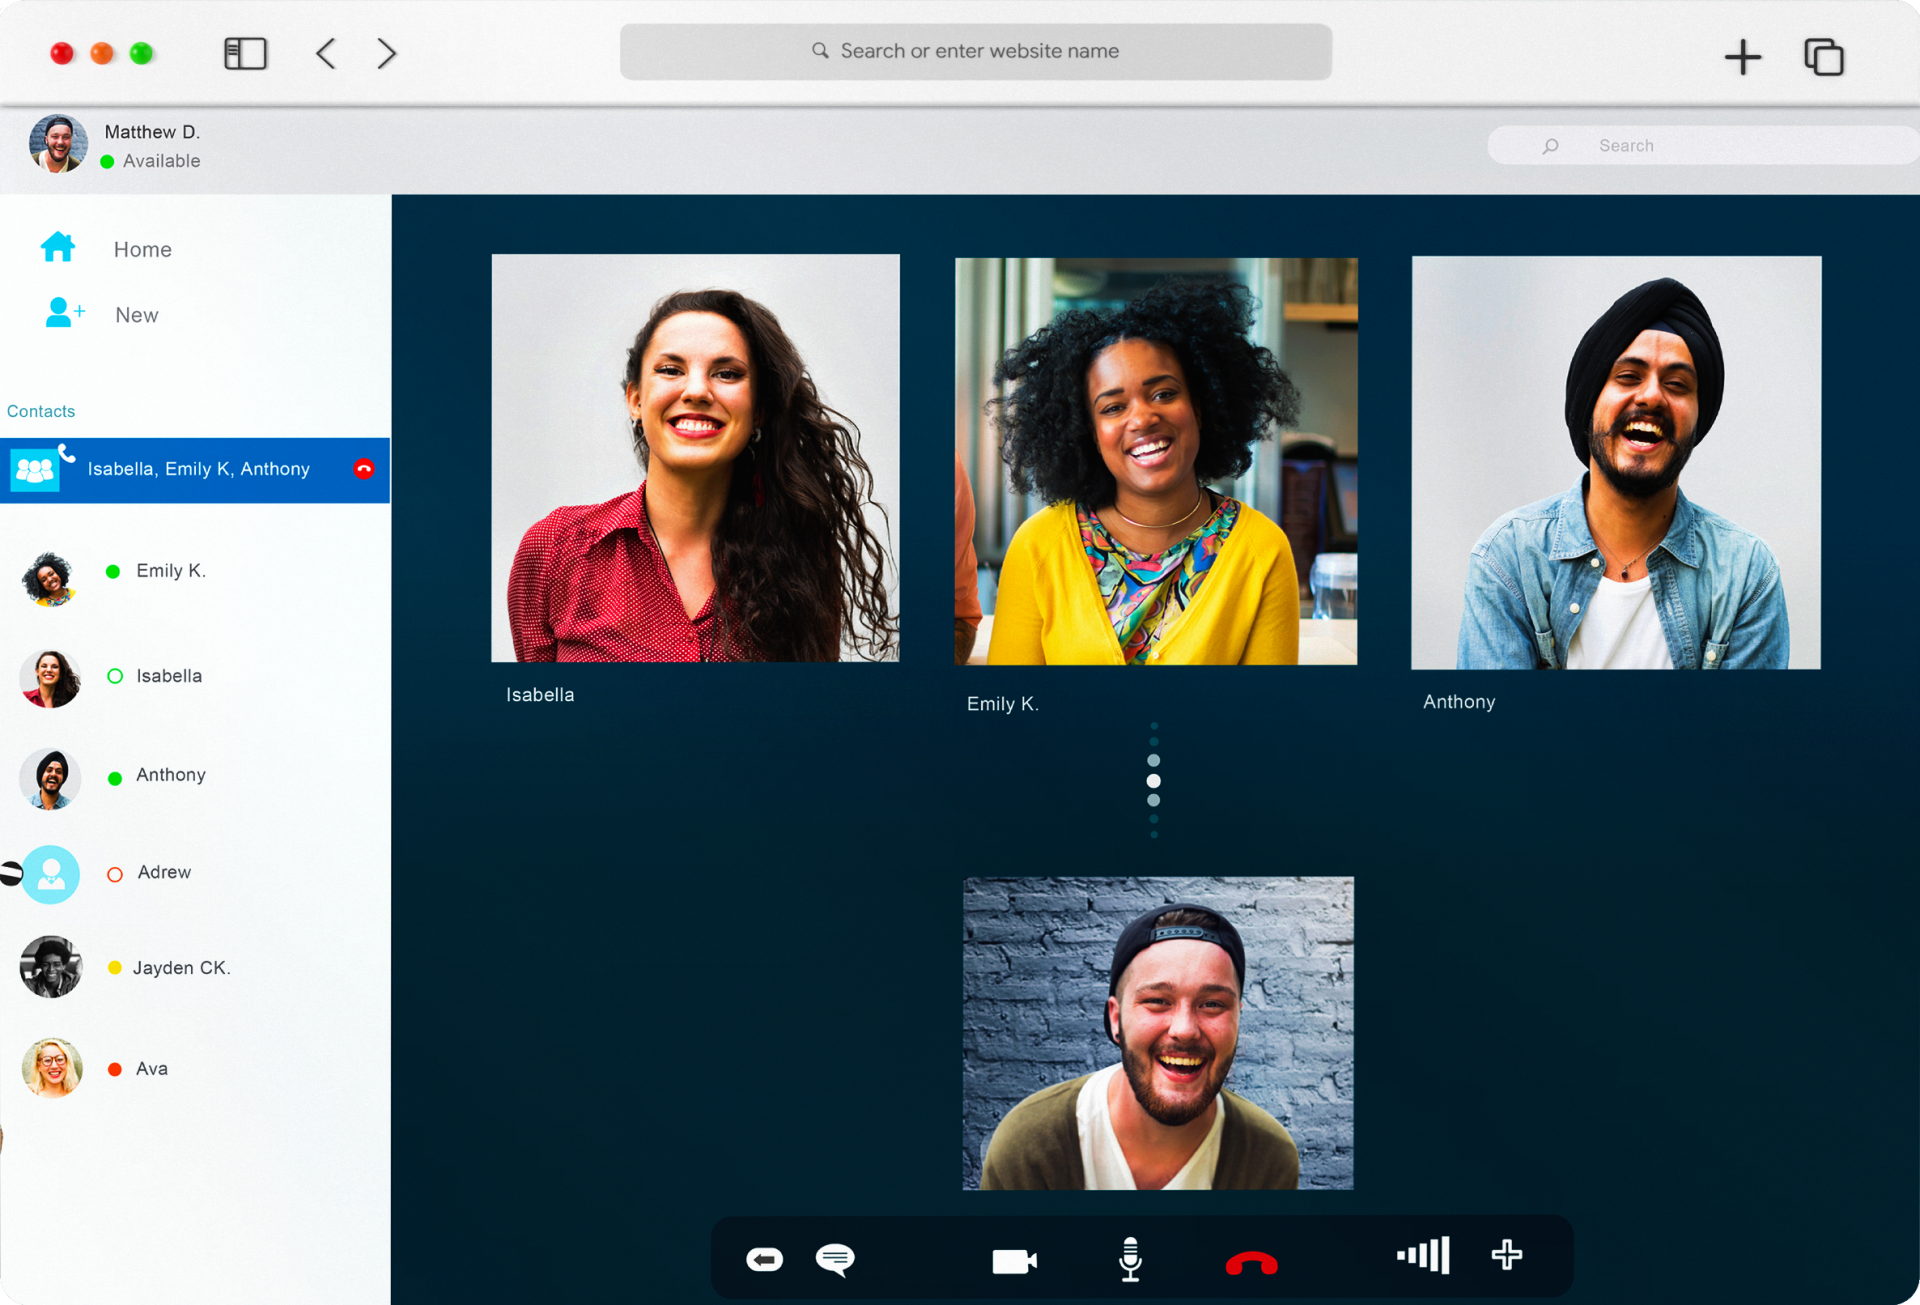The width and height of the screenshot is (1920, 1305).
Task: Go forward with the right chevron
Action: (x=387, y=53)
